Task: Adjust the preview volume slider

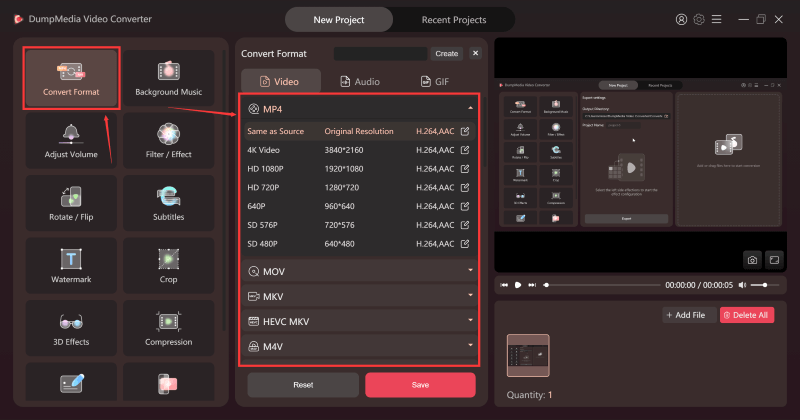Action: [765, 285]
